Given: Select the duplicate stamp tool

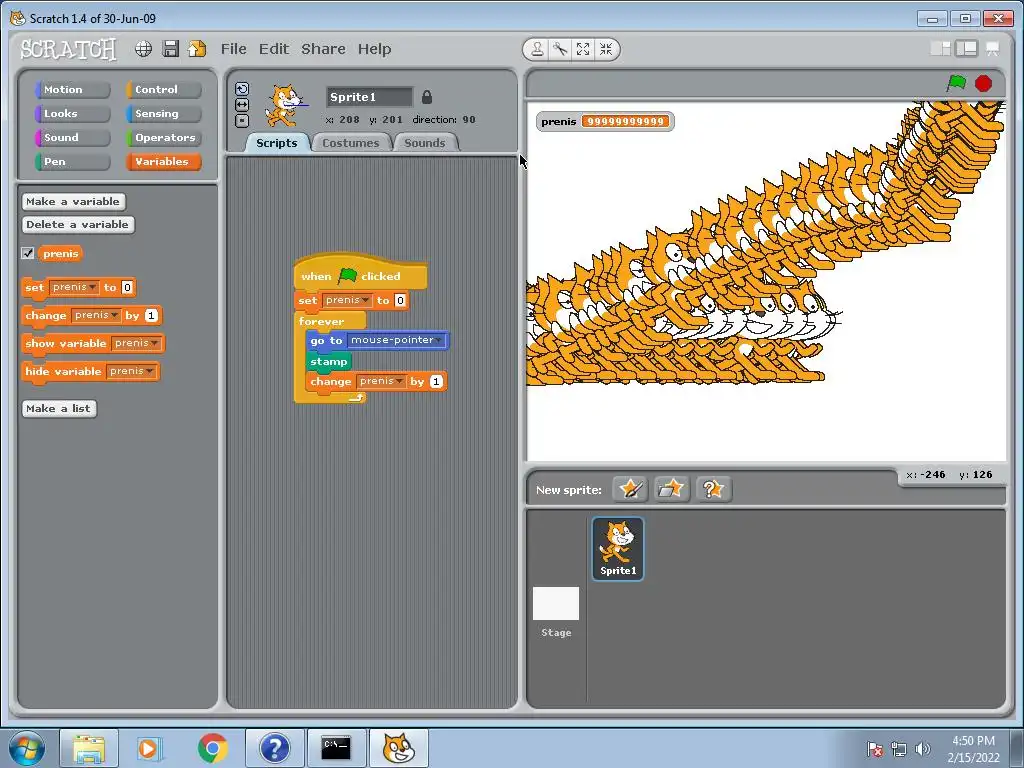Looking at the screenshot, I should tap(537, 49).
